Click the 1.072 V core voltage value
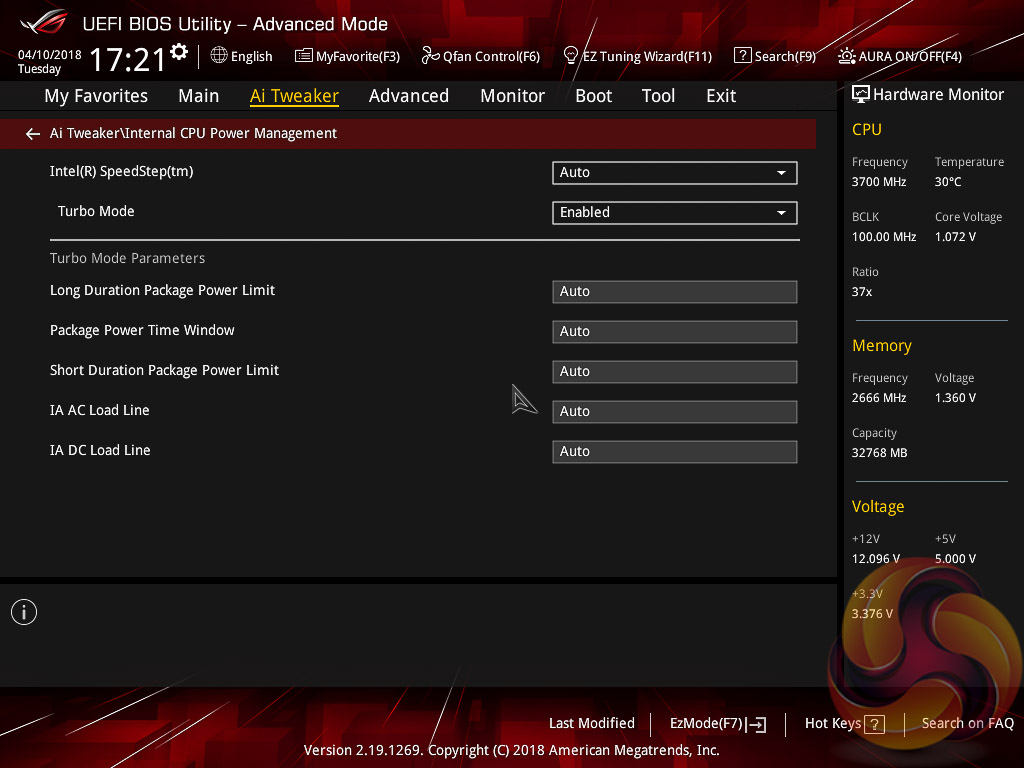This screenshot has height=768, width=1024. [955, 236]
